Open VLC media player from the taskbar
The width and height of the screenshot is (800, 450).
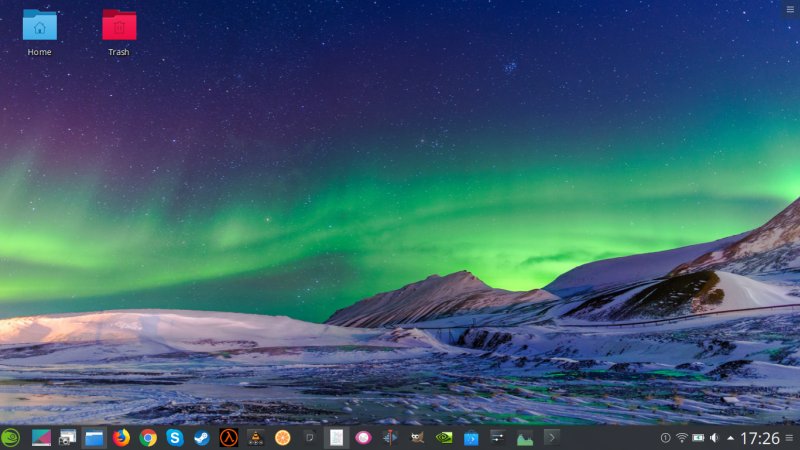click(x=256, y=438)
